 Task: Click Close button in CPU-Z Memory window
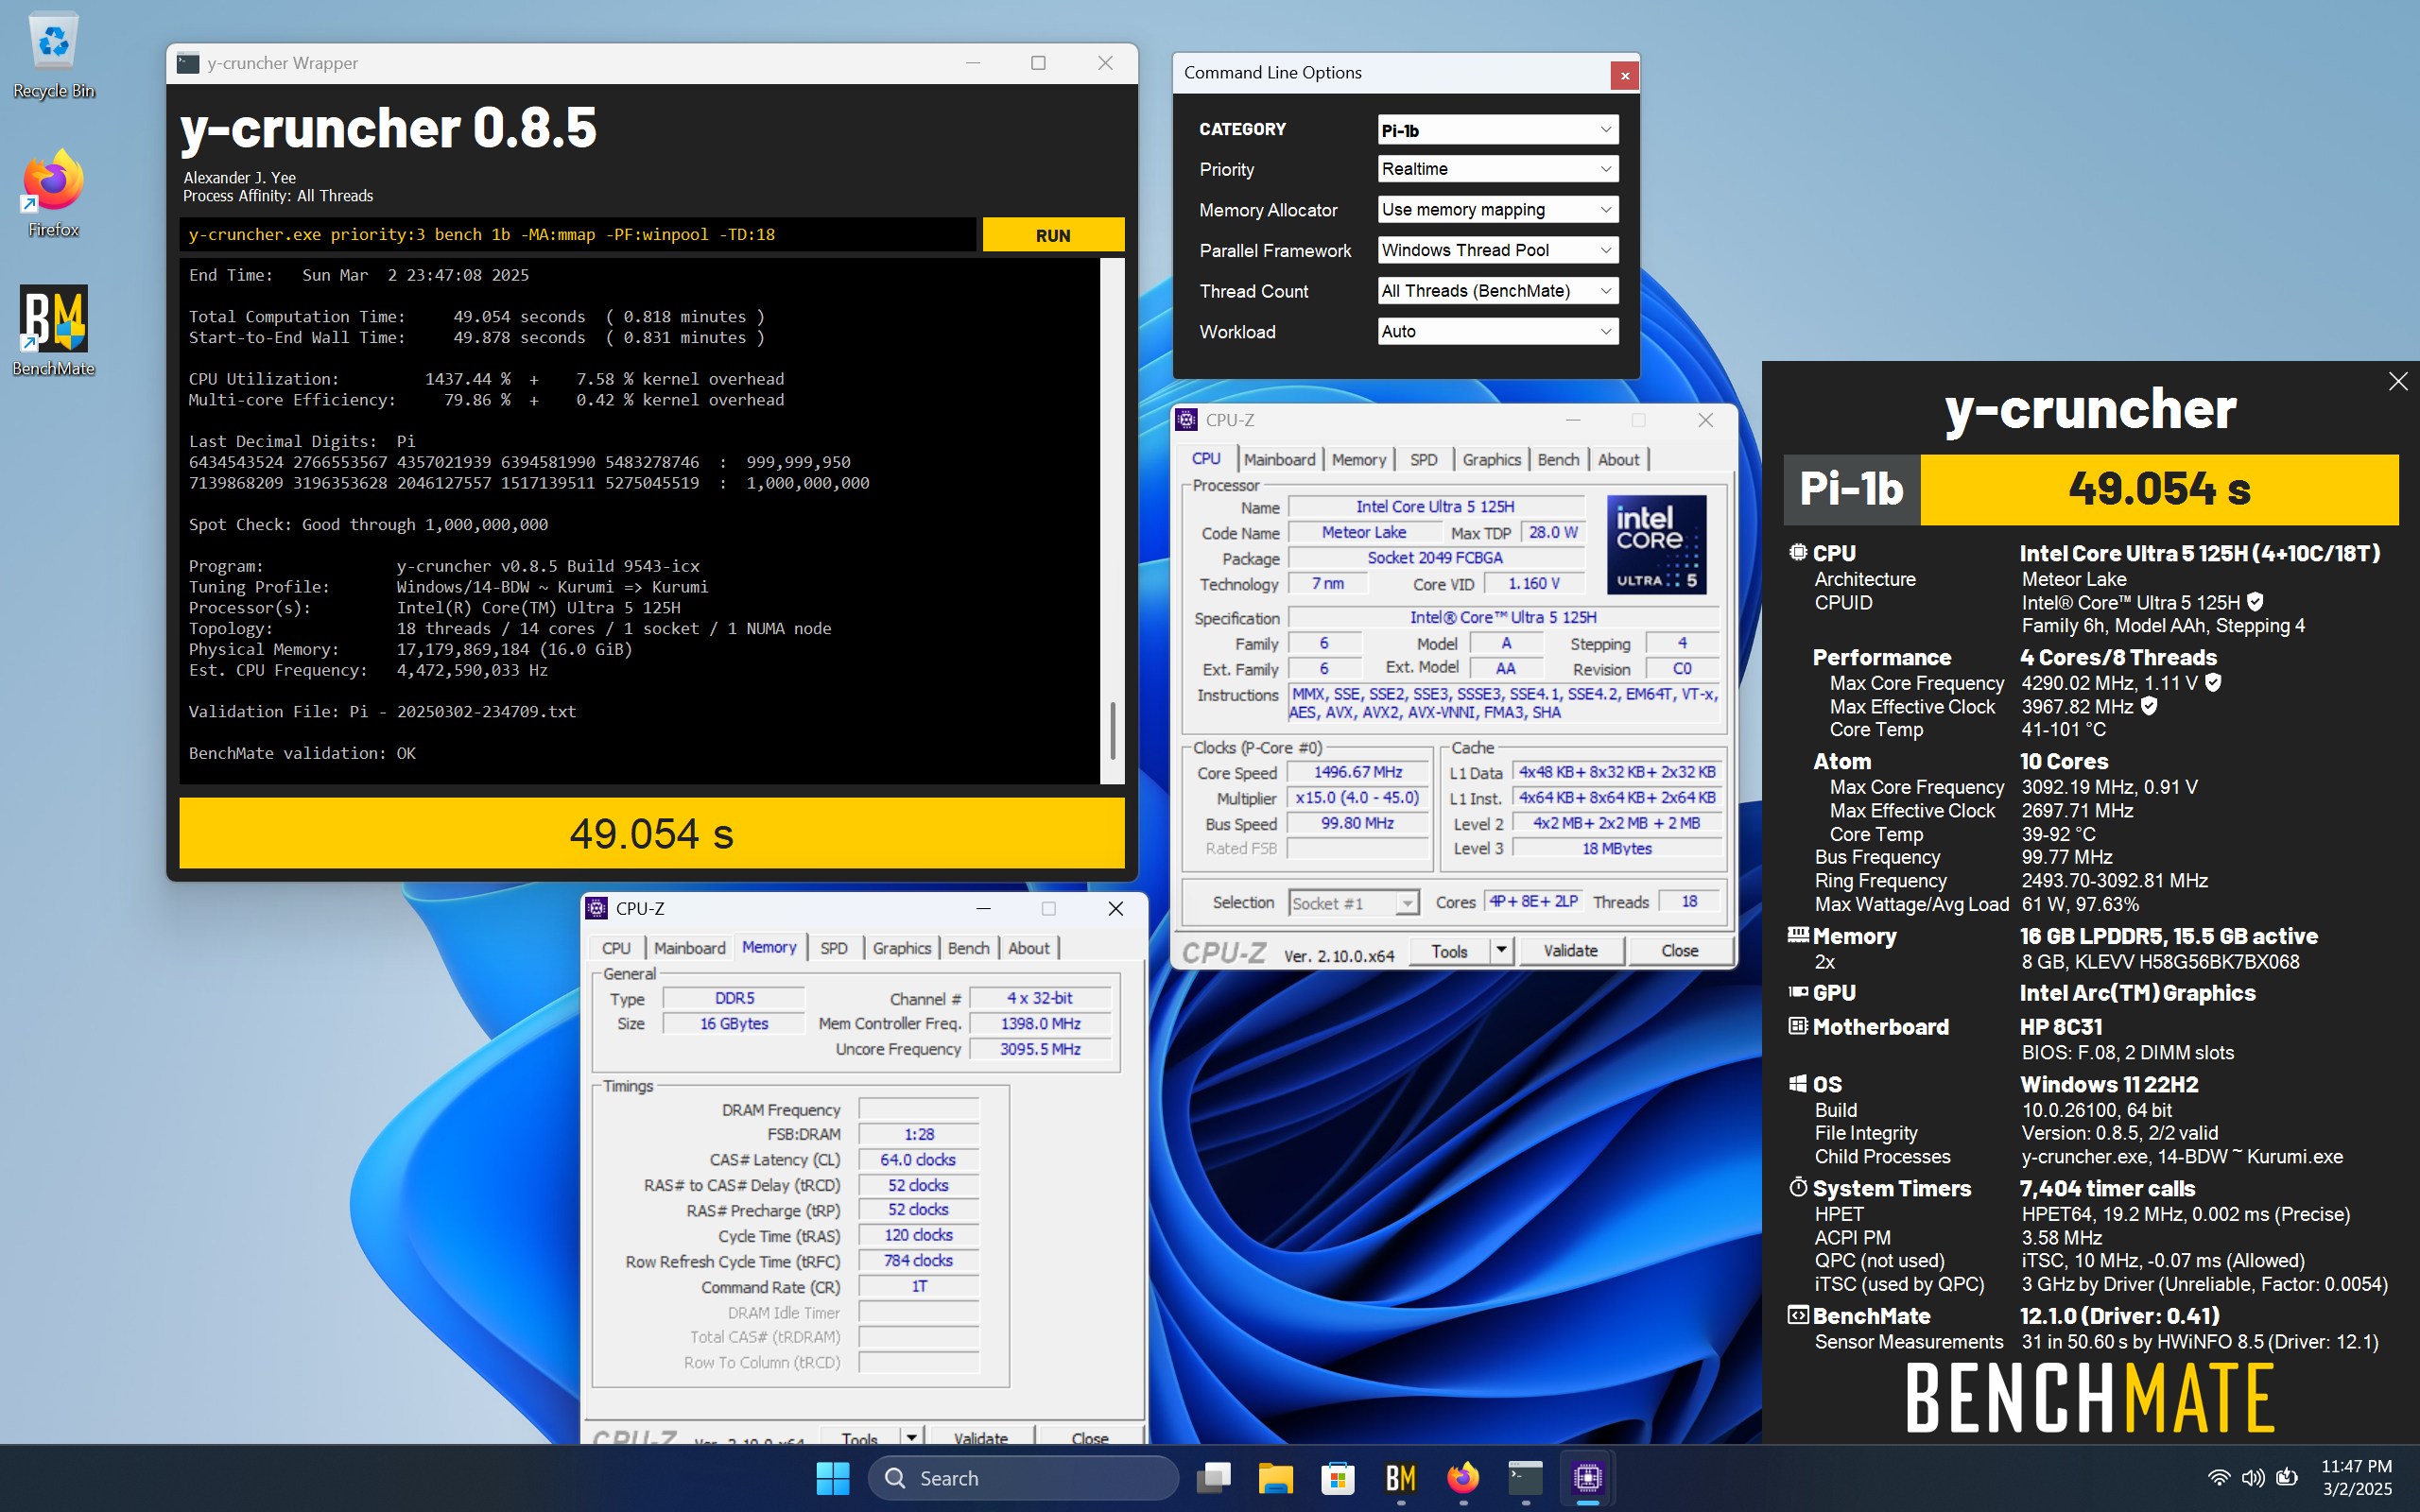[1089, 1437]
